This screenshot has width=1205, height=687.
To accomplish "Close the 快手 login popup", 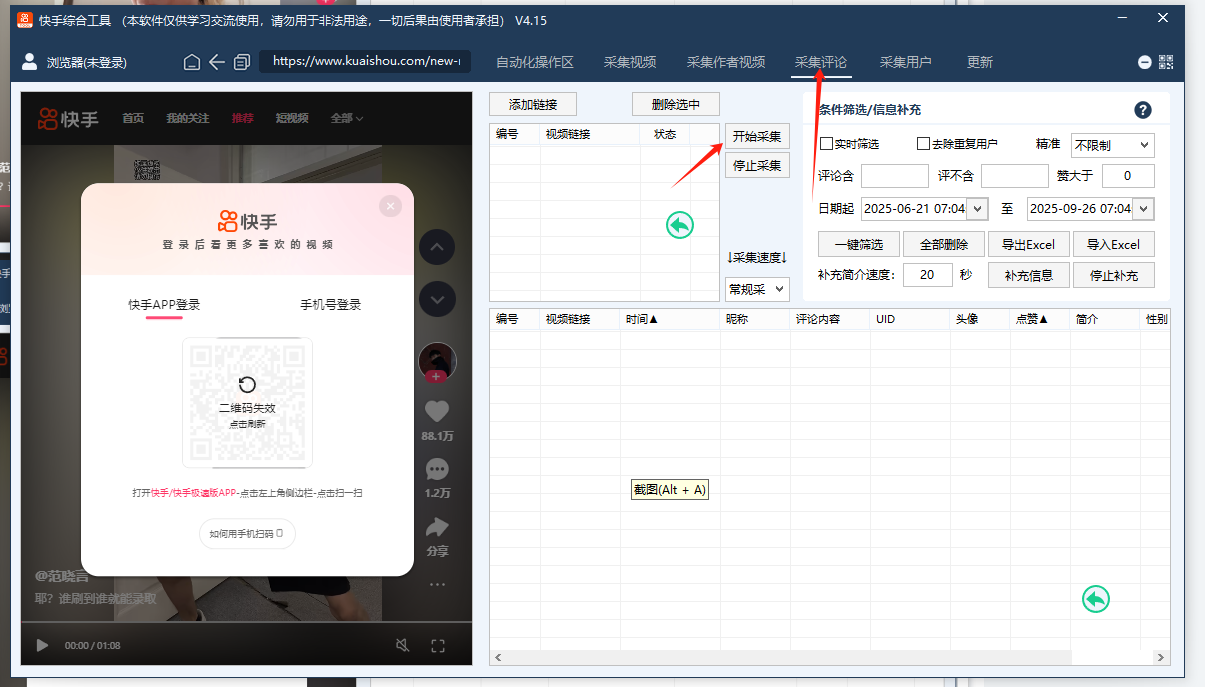I will (390, 206).
